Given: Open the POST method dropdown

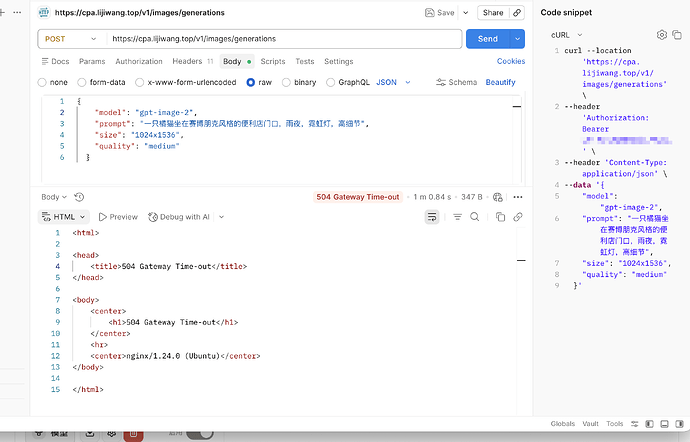Looking at the screenshot, I should 71,39.
